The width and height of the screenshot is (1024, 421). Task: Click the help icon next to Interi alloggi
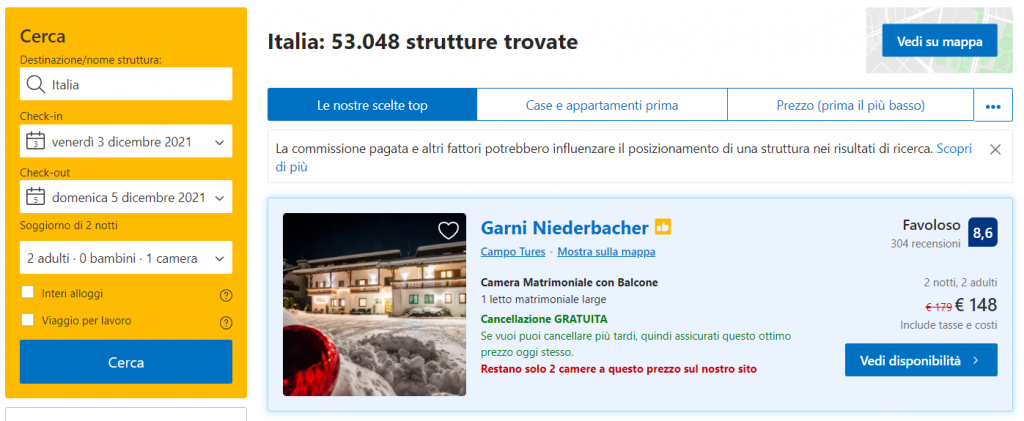pos(225,295)
